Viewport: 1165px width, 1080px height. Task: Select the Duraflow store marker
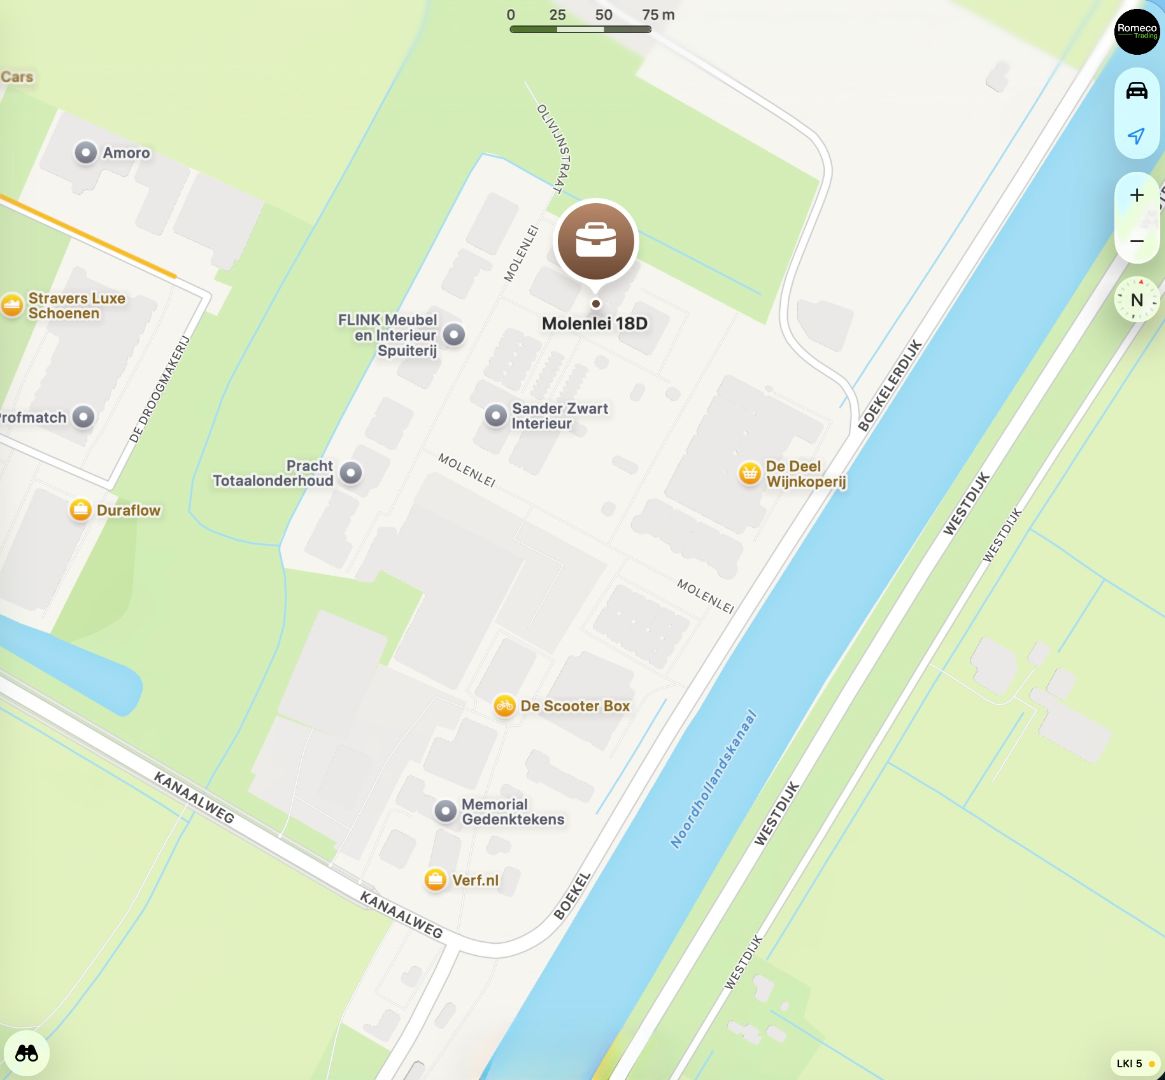coord(80,510)
